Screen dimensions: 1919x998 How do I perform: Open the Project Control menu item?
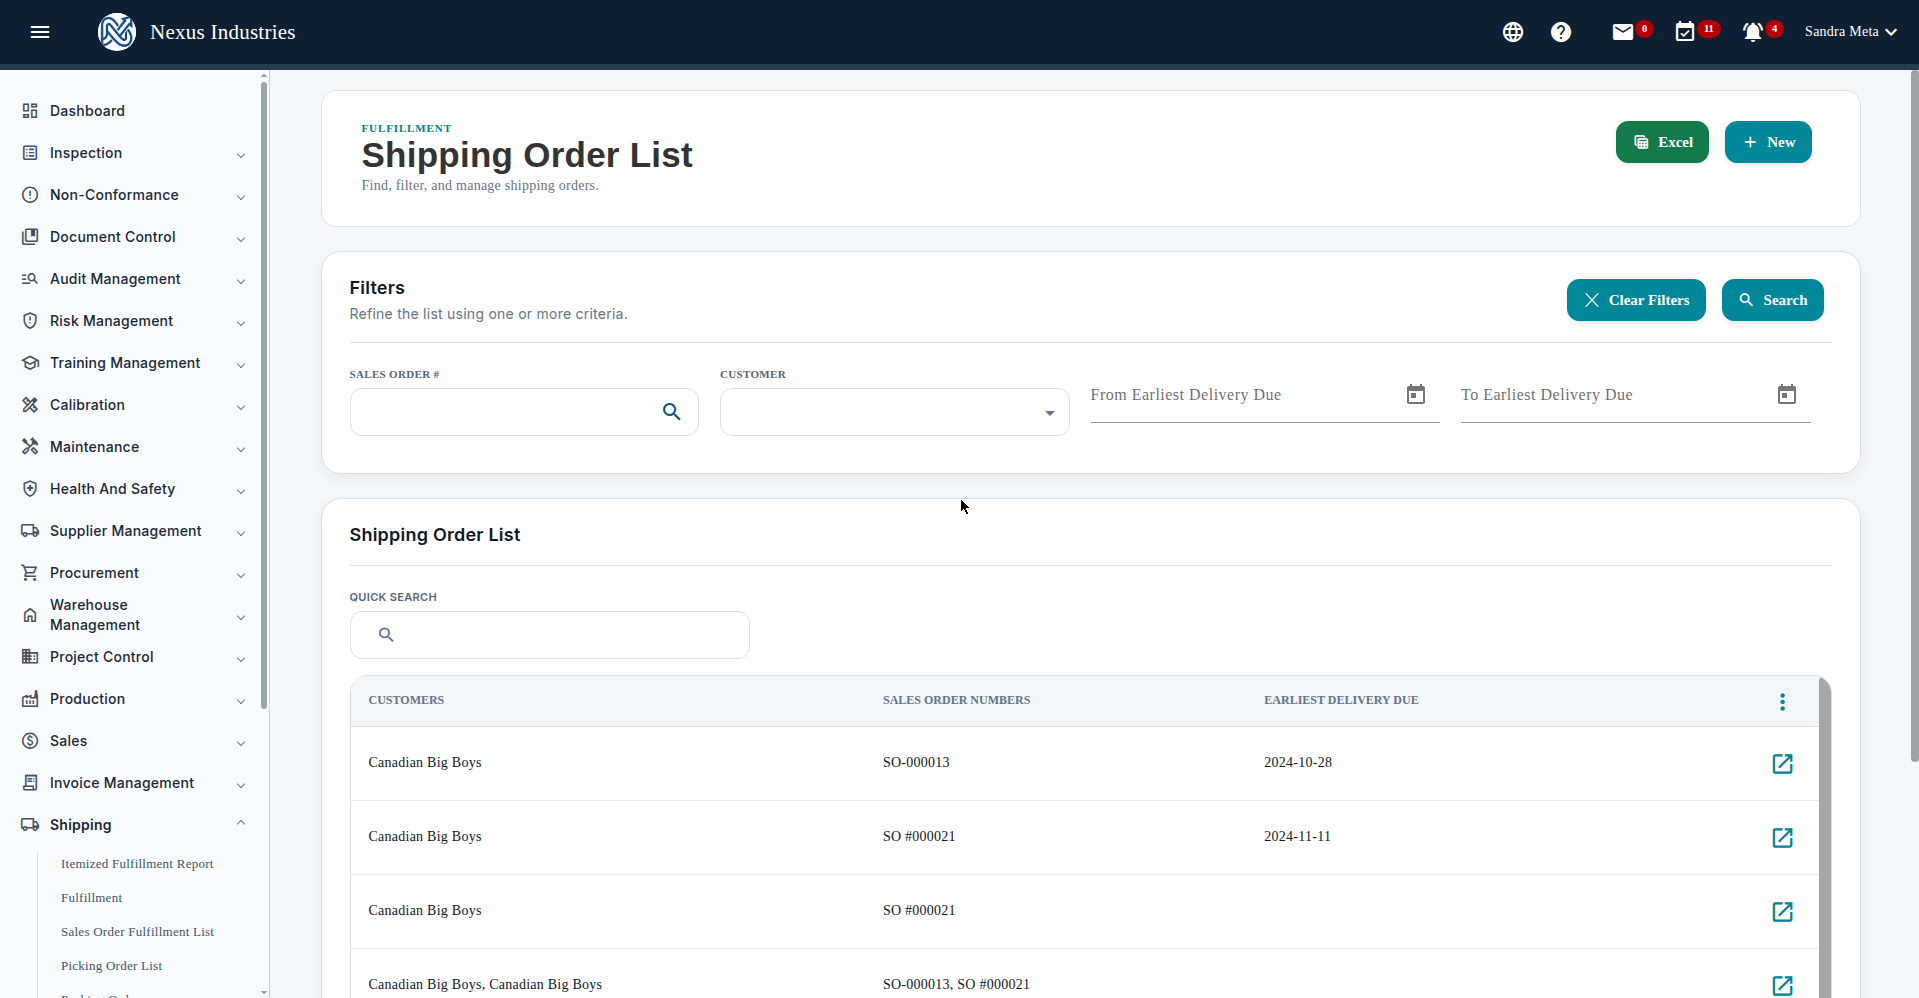pyautogui.click(x=102, y=657)
